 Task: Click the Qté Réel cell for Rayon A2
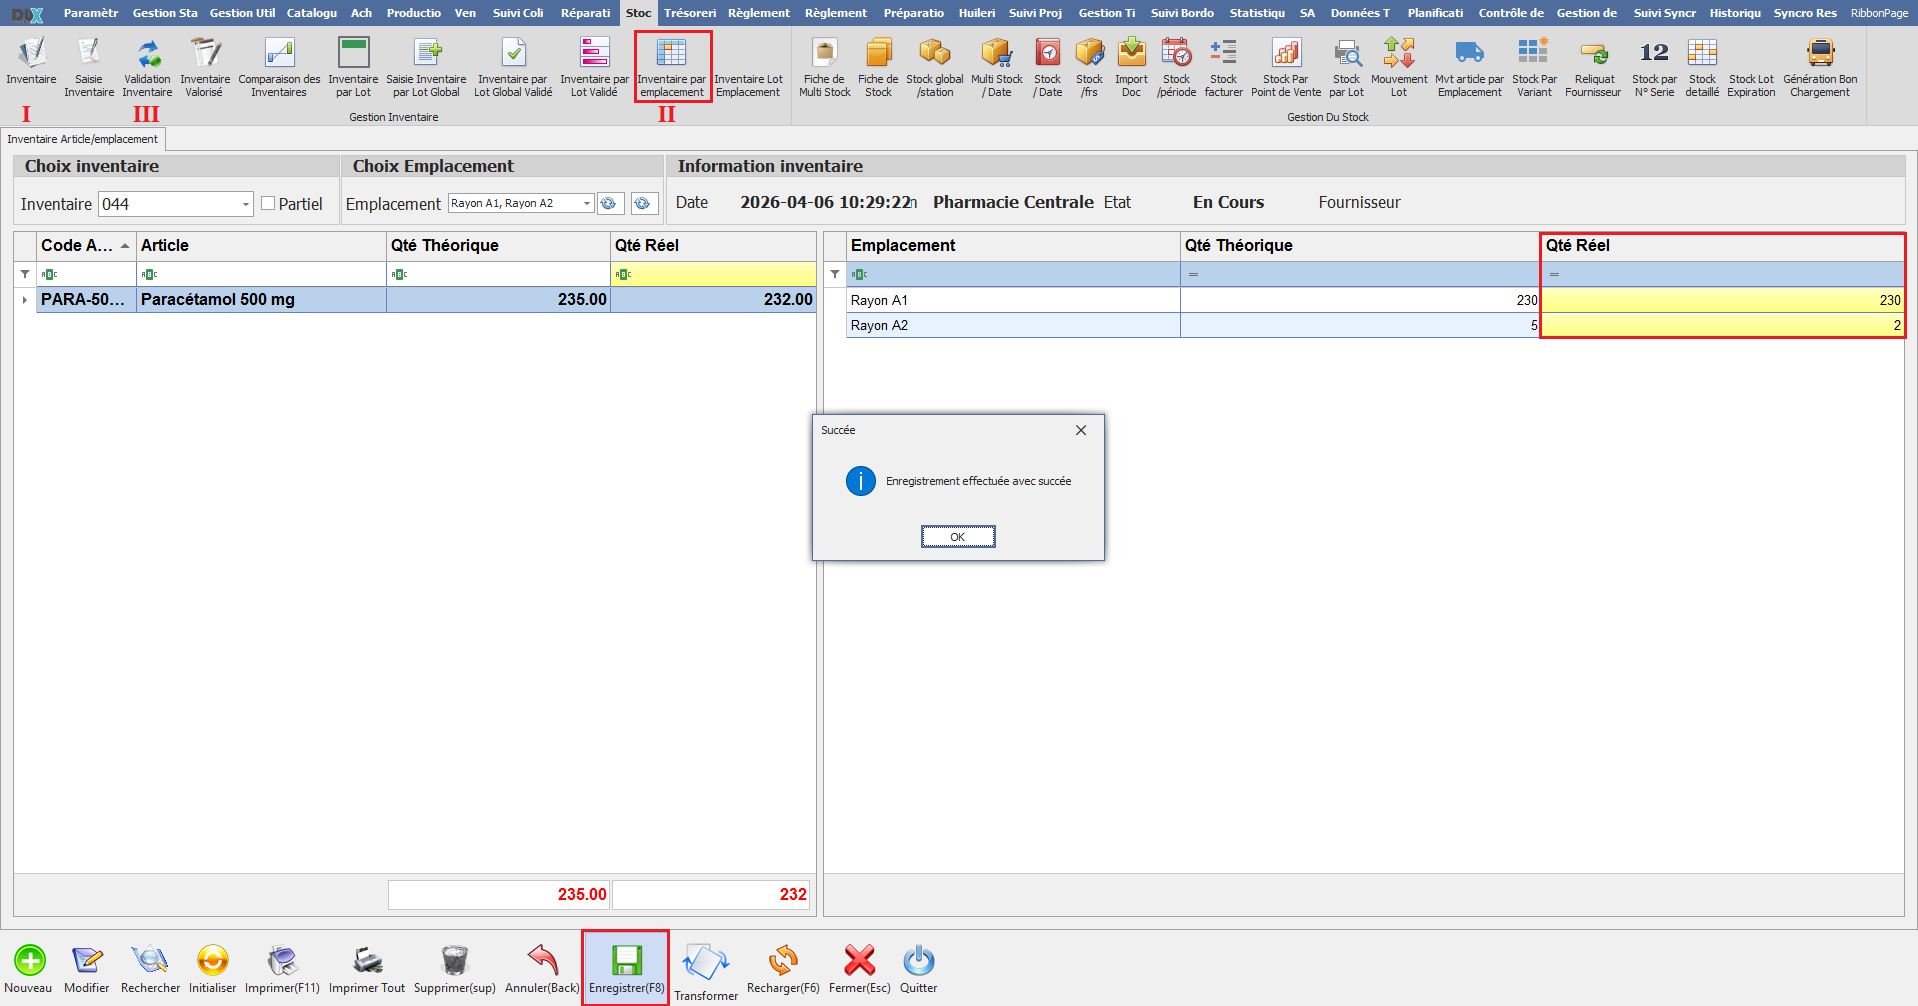[1721, 326]
